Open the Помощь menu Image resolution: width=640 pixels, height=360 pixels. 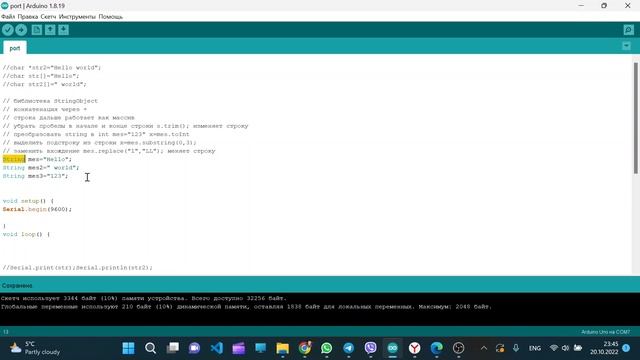click(111, 17)
